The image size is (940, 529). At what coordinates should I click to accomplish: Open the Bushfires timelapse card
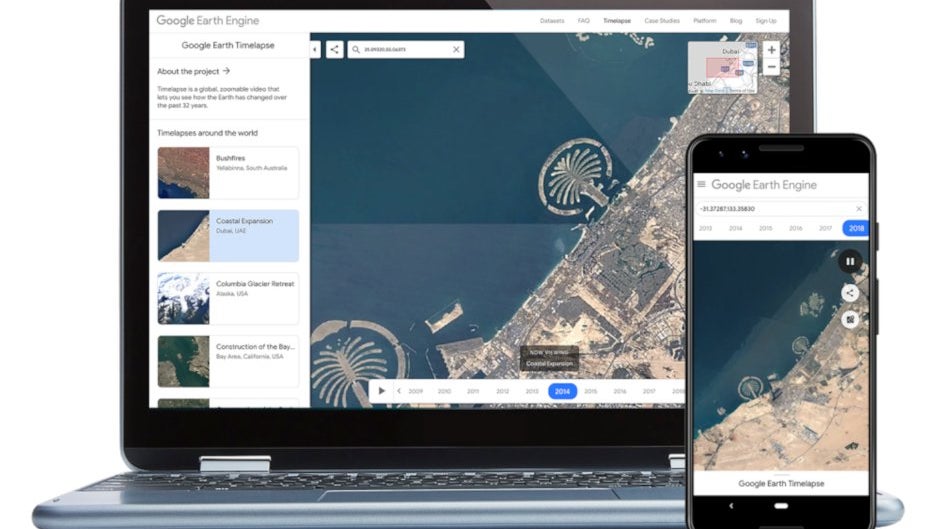(x=228, y=173)
